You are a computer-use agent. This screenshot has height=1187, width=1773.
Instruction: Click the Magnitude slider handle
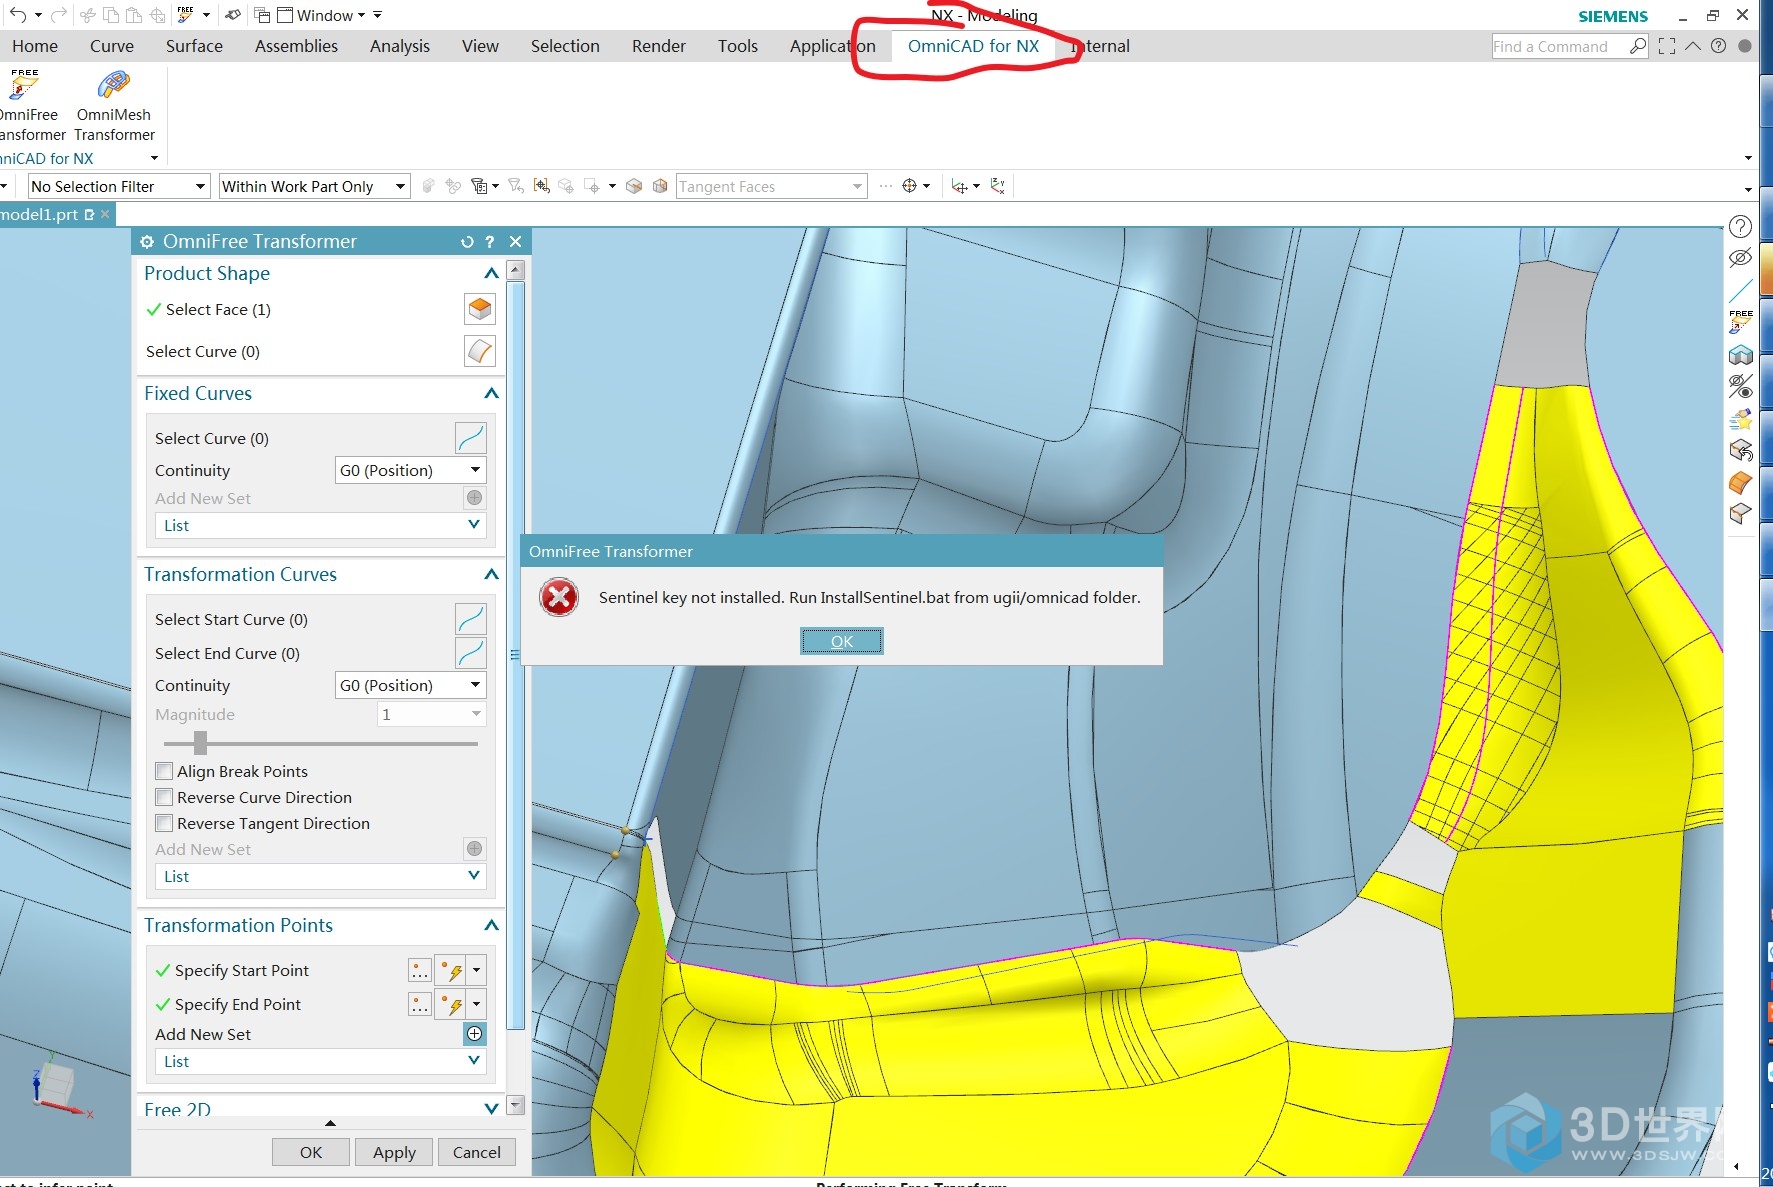pos(200,742)
